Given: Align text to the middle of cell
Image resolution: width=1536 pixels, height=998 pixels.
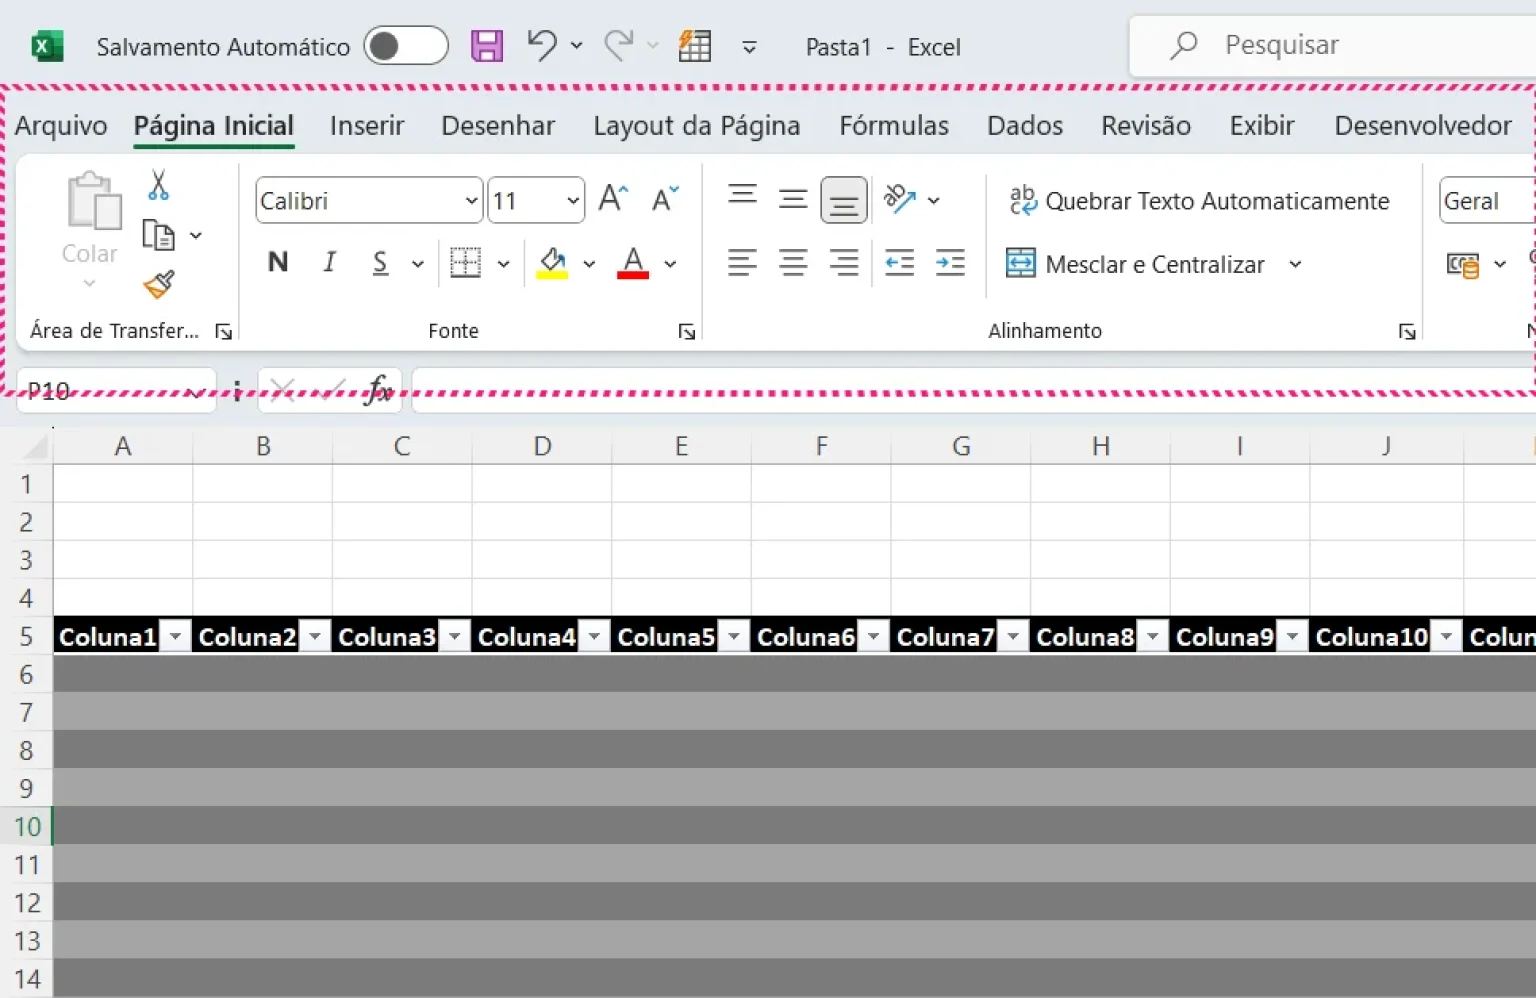Looking at the screenshot, I should [x=793, y=199].
